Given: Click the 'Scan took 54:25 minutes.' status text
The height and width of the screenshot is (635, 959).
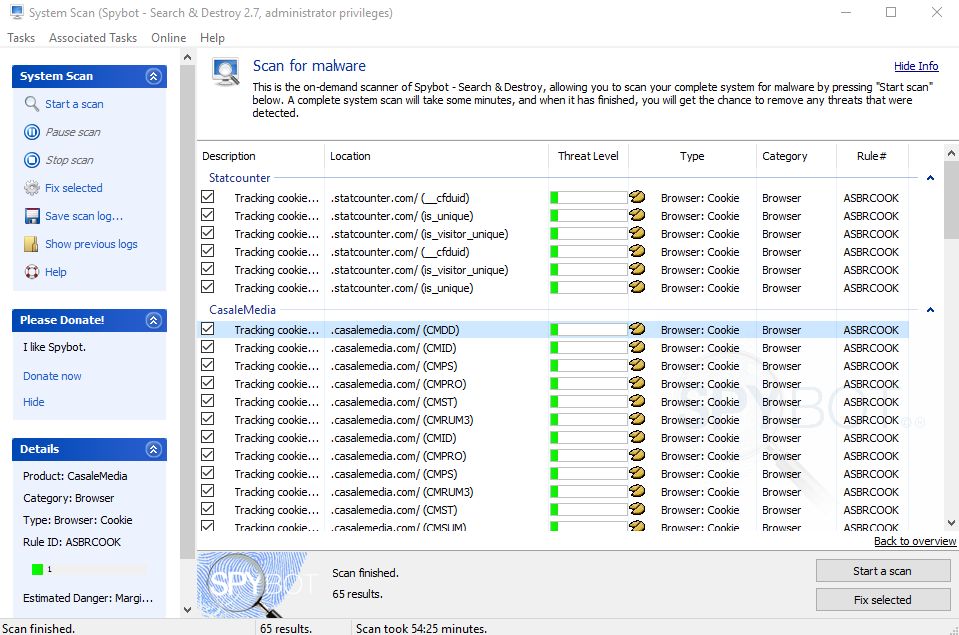Looking at the screenshot, I should [x=421, y=629].
